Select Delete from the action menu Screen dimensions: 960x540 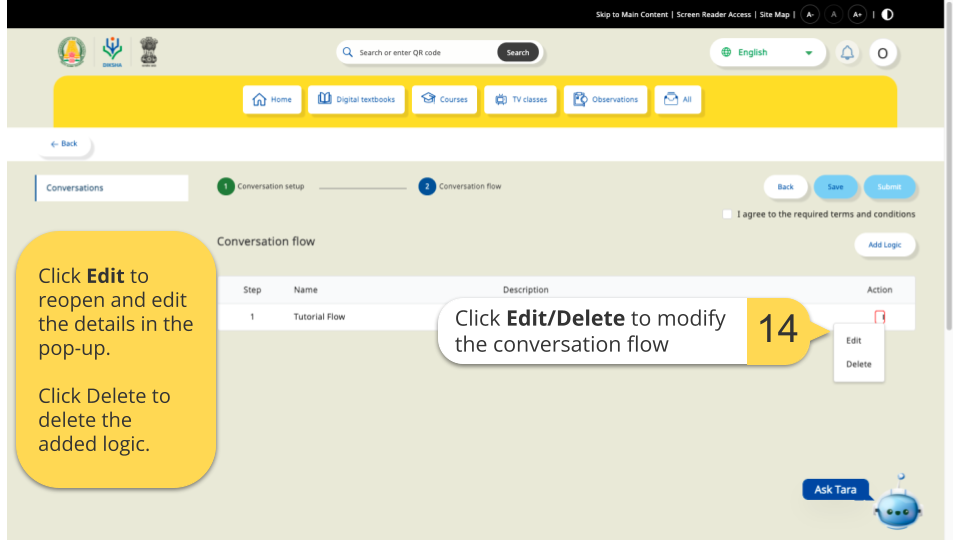tap(858, 364)
